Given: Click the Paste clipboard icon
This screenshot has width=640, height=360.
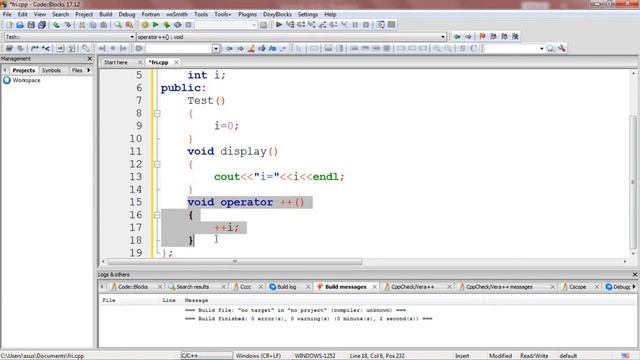Looking at the screenshot, I should click(104, 25).
